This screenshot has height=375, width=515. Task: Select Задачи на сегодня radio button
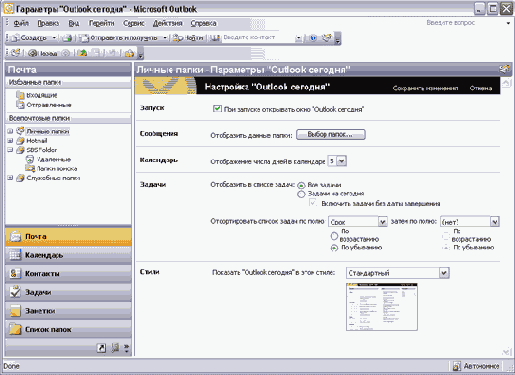click(301, 194)
